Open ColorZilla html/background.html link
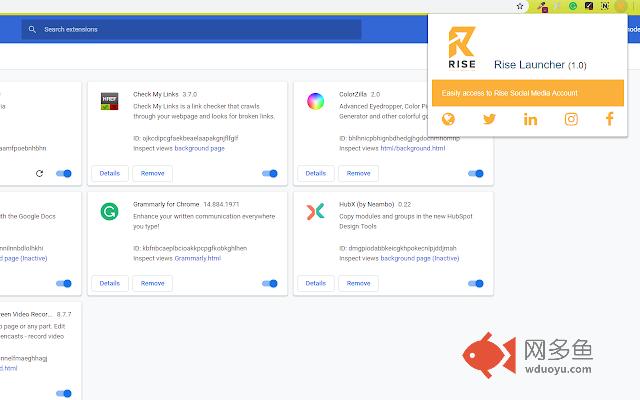 (x=413, y=149)
